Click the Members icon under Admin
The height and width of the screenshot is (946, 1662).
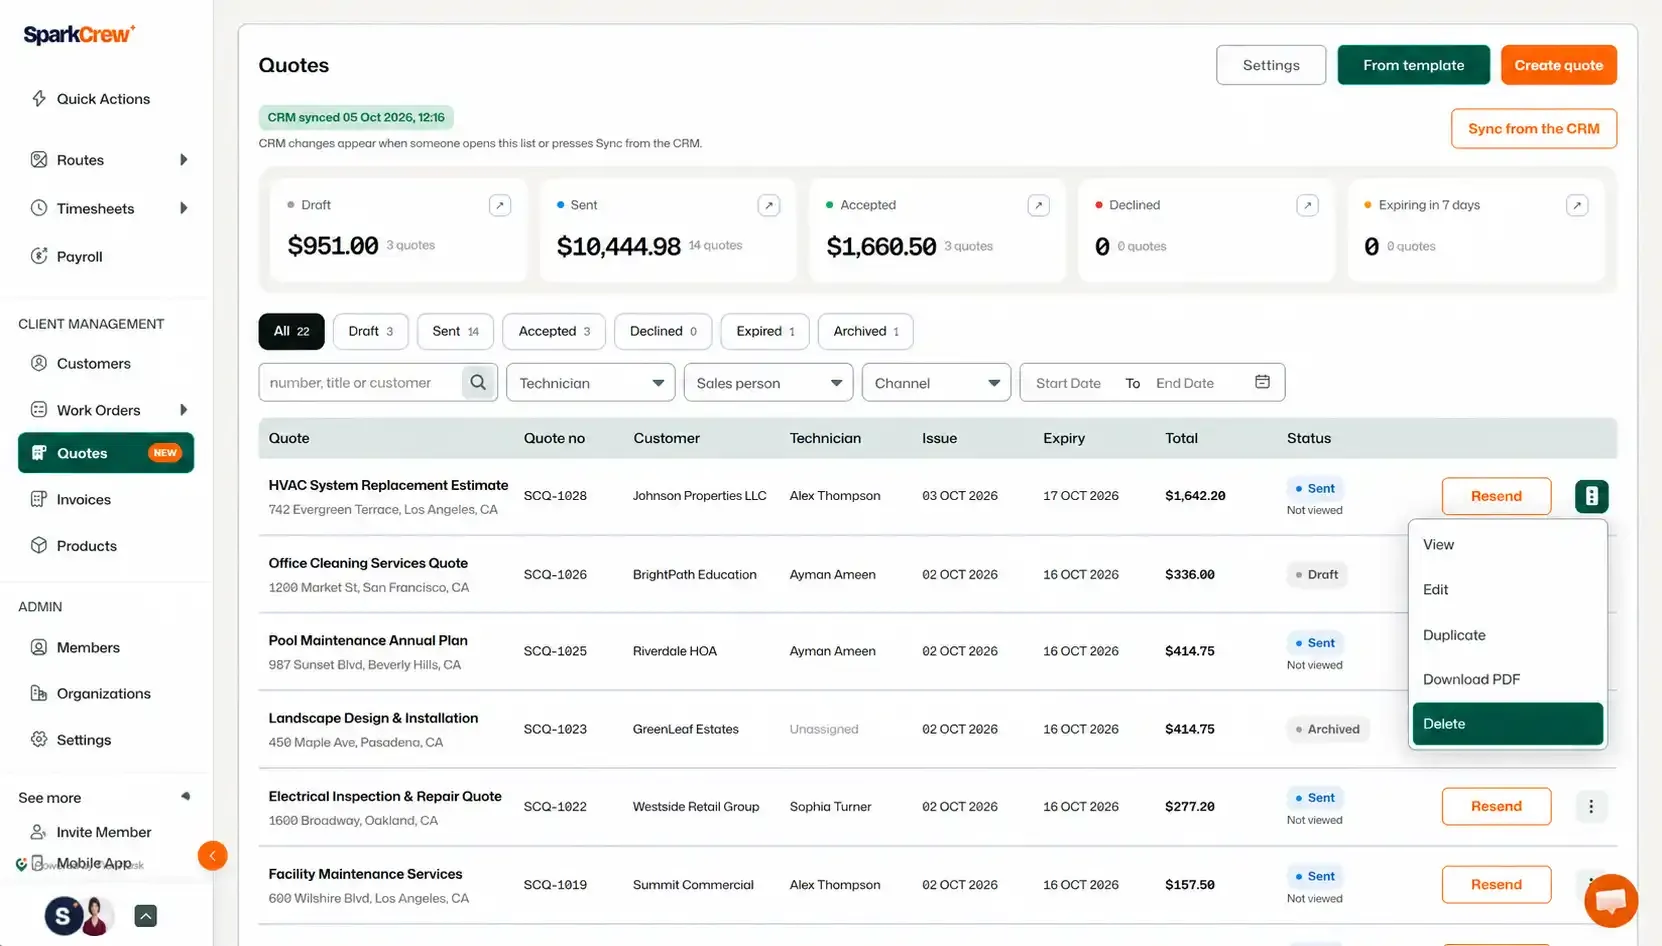(39, 647)
